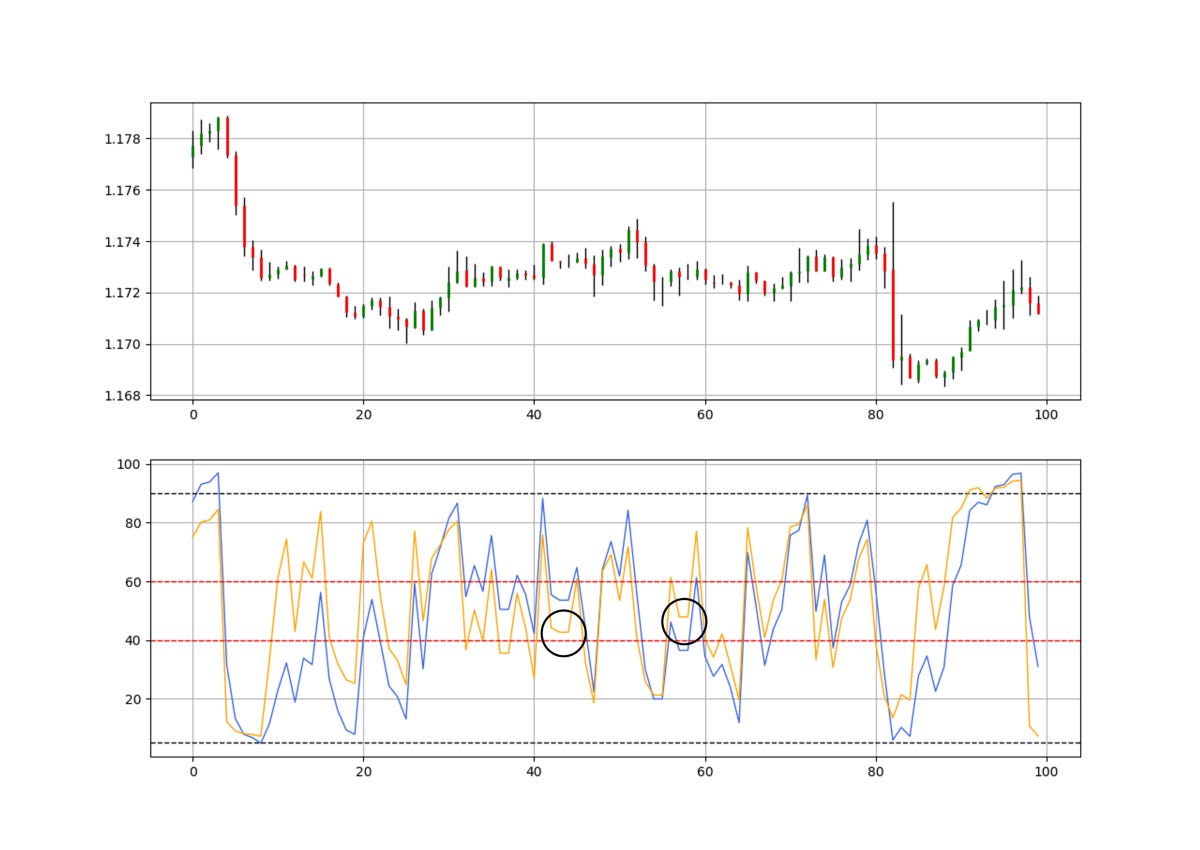
Task: Select x-axis label 0 under candlestick chart
Action: (x=192, y=415)
